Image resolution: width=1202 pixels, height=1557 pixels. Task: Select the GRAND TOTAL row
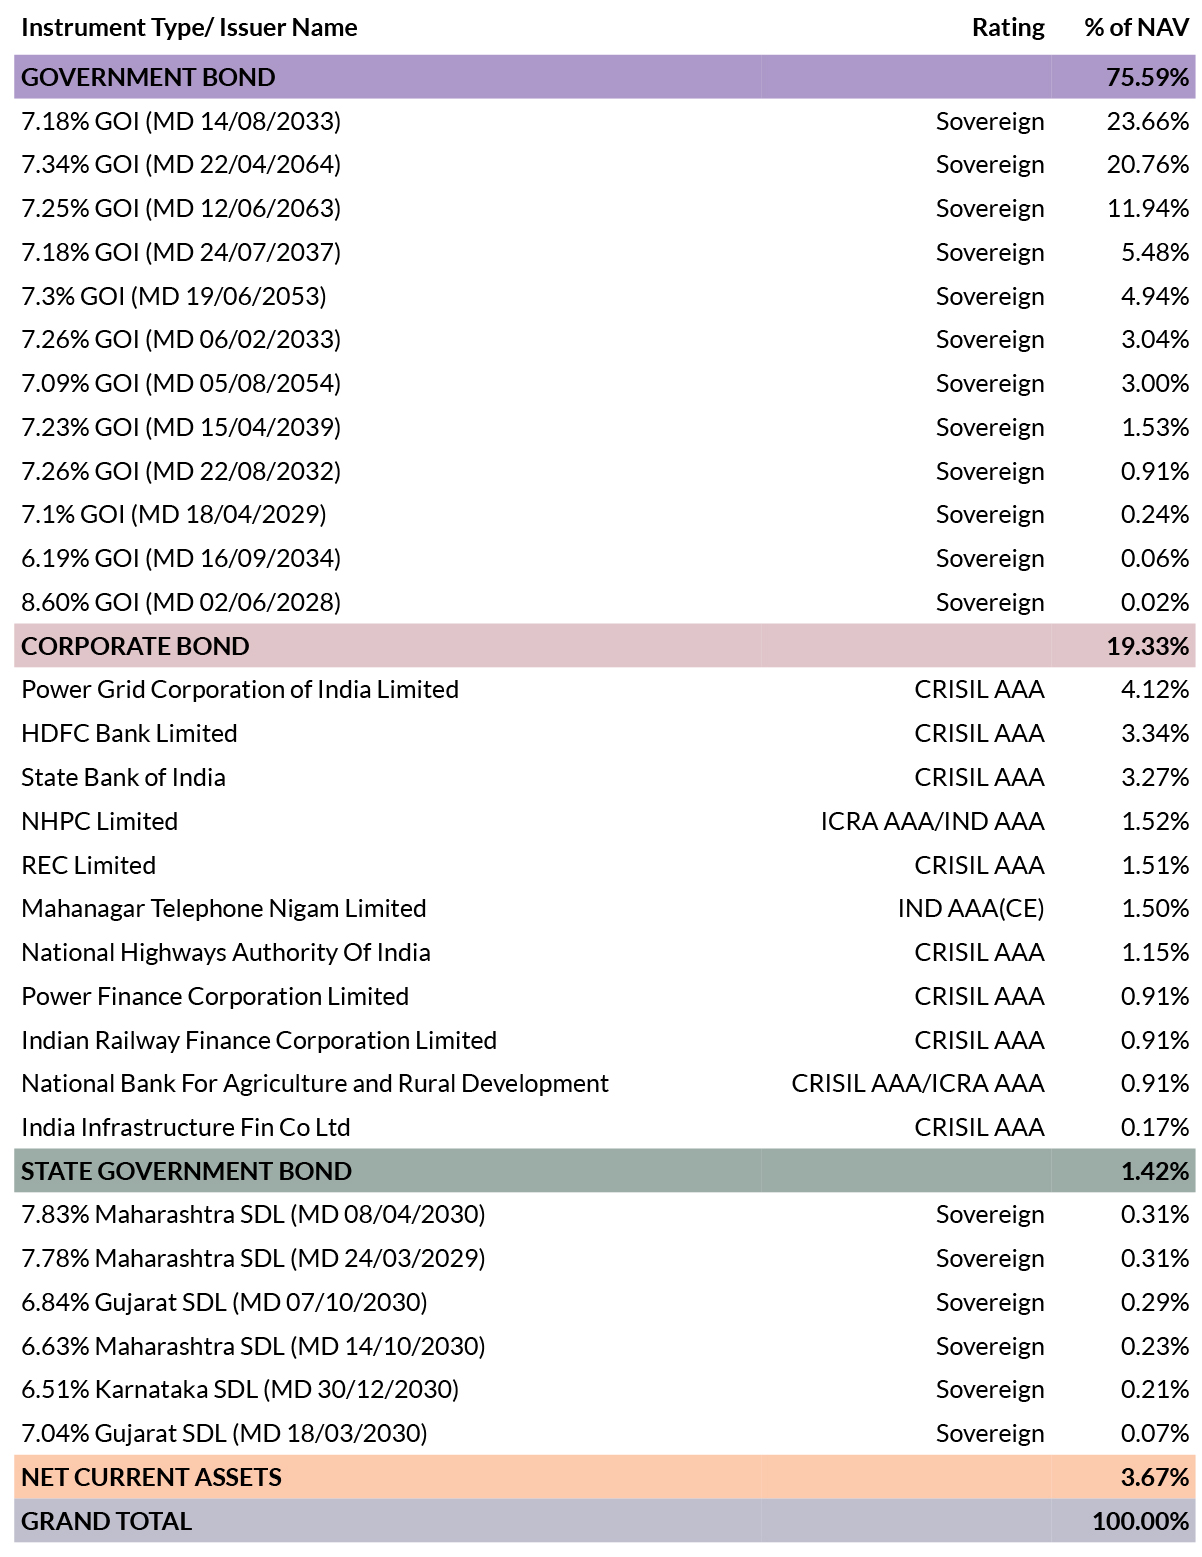[604, 1521]
